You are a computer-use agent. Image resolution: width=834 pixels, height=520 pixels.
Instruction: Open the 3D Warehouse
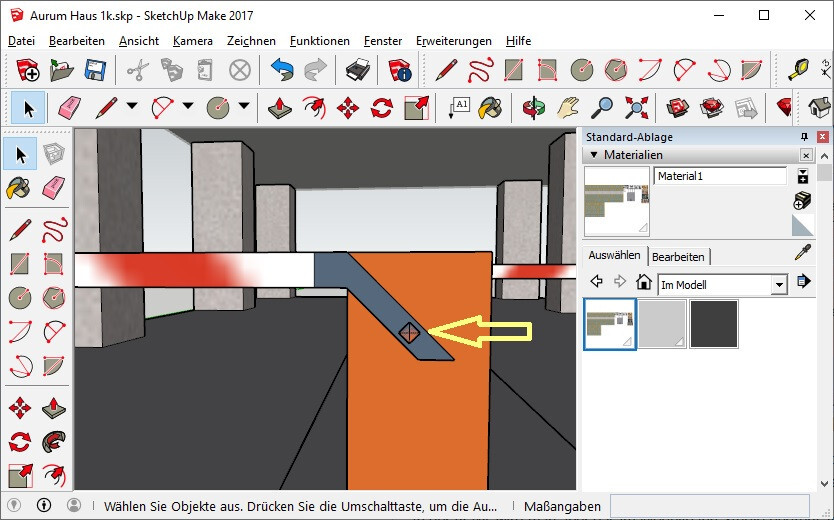(678, 108)
